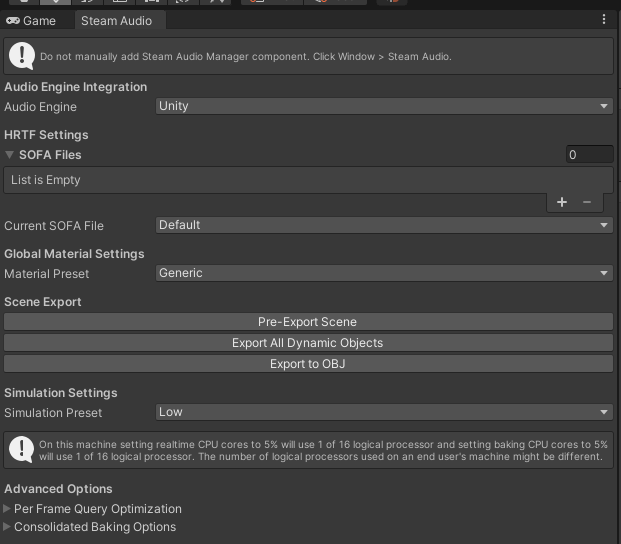621x544 pixels.
Task: Click the Steam Audio Manager warning icon
Action: pyautogui.click(x=22, y=56)
